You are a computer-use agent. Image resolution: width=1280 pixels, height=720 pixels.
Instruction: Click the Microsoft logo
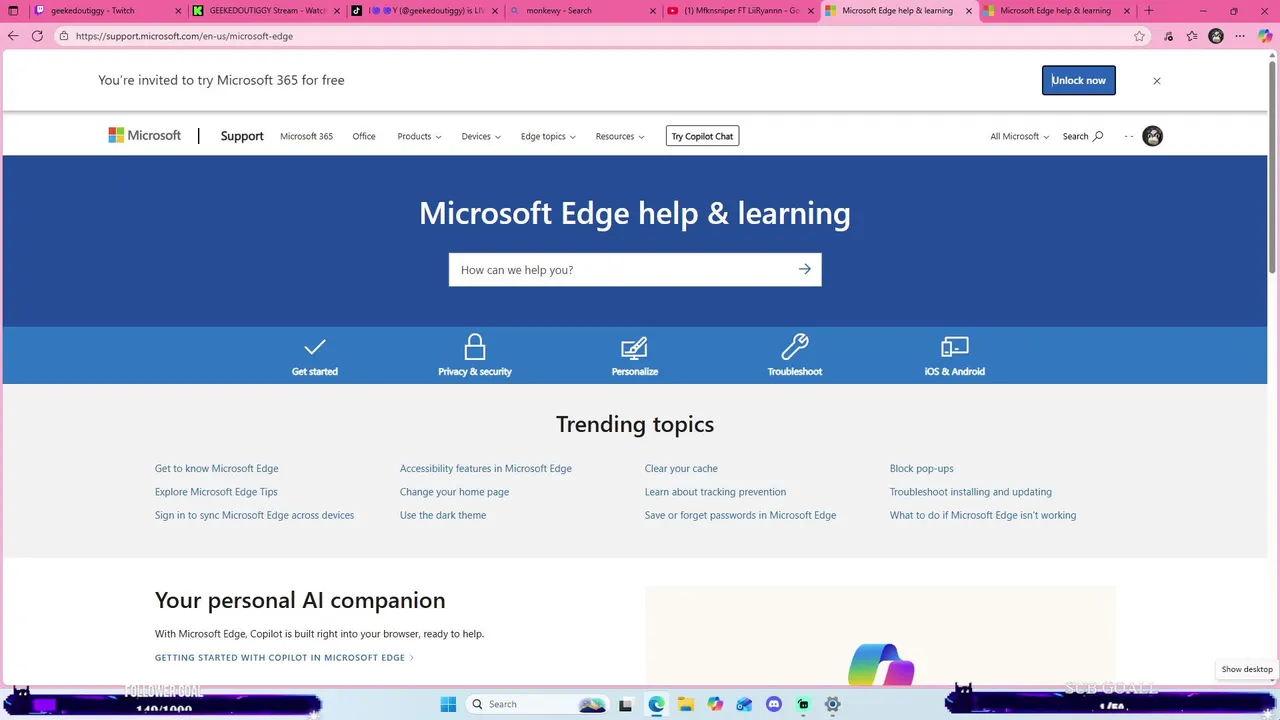click(145, 136)
